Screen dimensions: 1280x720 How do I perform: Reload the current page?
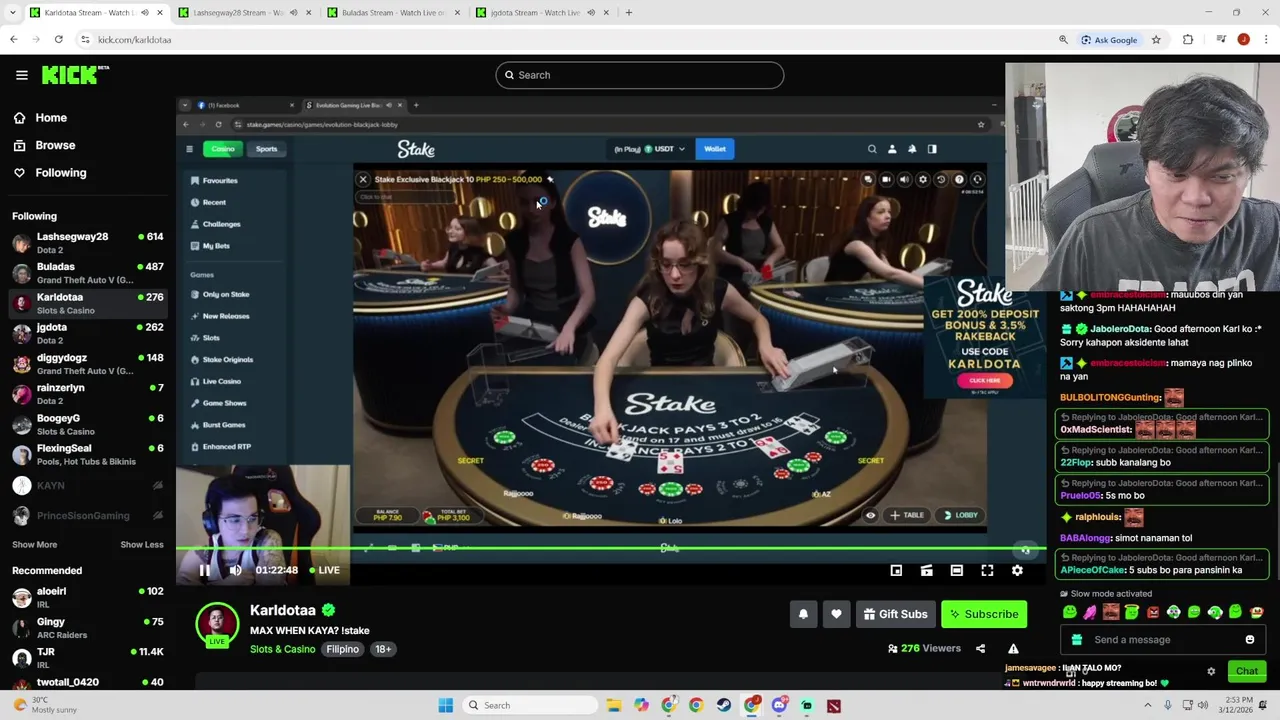[x=58, y=40]
